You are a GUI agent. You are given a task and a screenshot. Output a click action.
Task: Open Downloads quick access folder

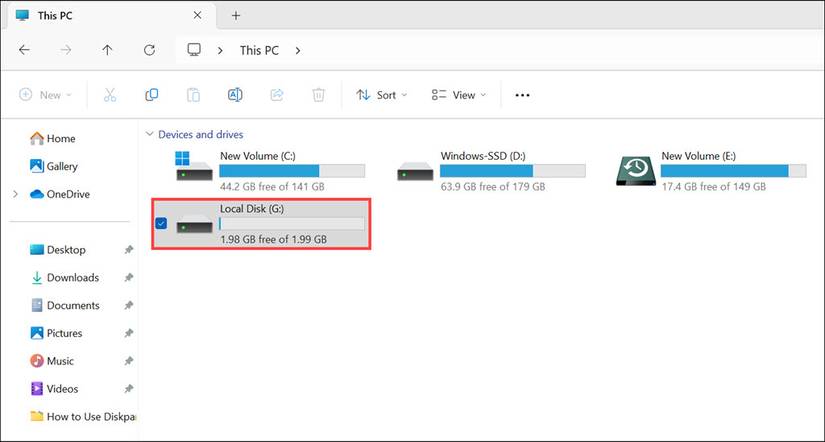[x=65, y=278]
